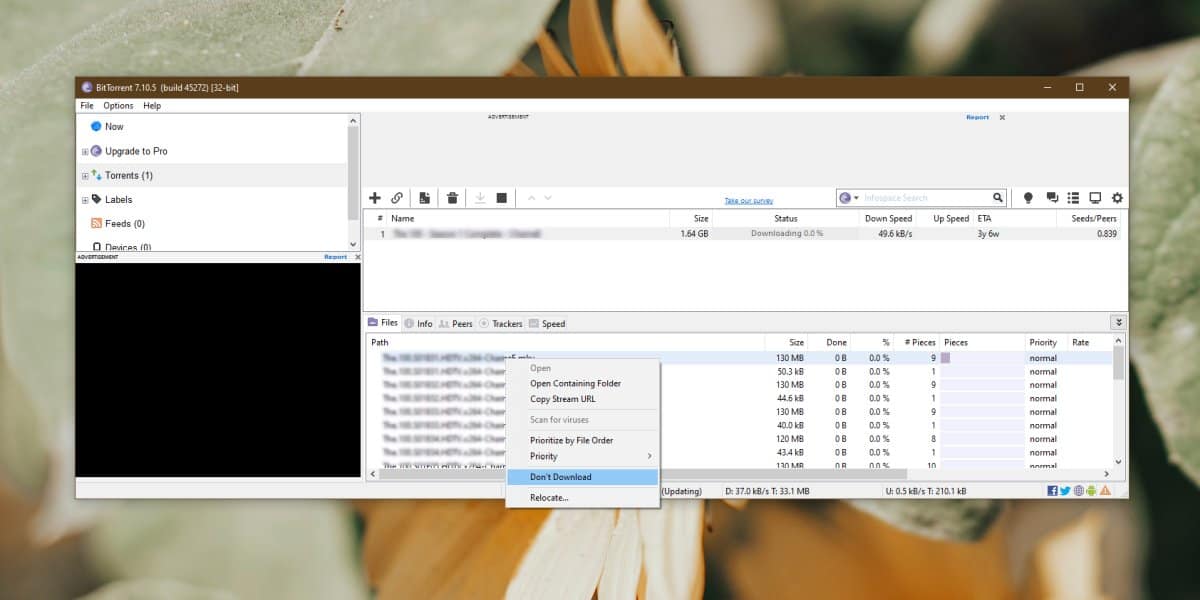The height and width of the screenshot is (600, 1200).
Task: Click the Take our survey link
Action: (749, 201)
